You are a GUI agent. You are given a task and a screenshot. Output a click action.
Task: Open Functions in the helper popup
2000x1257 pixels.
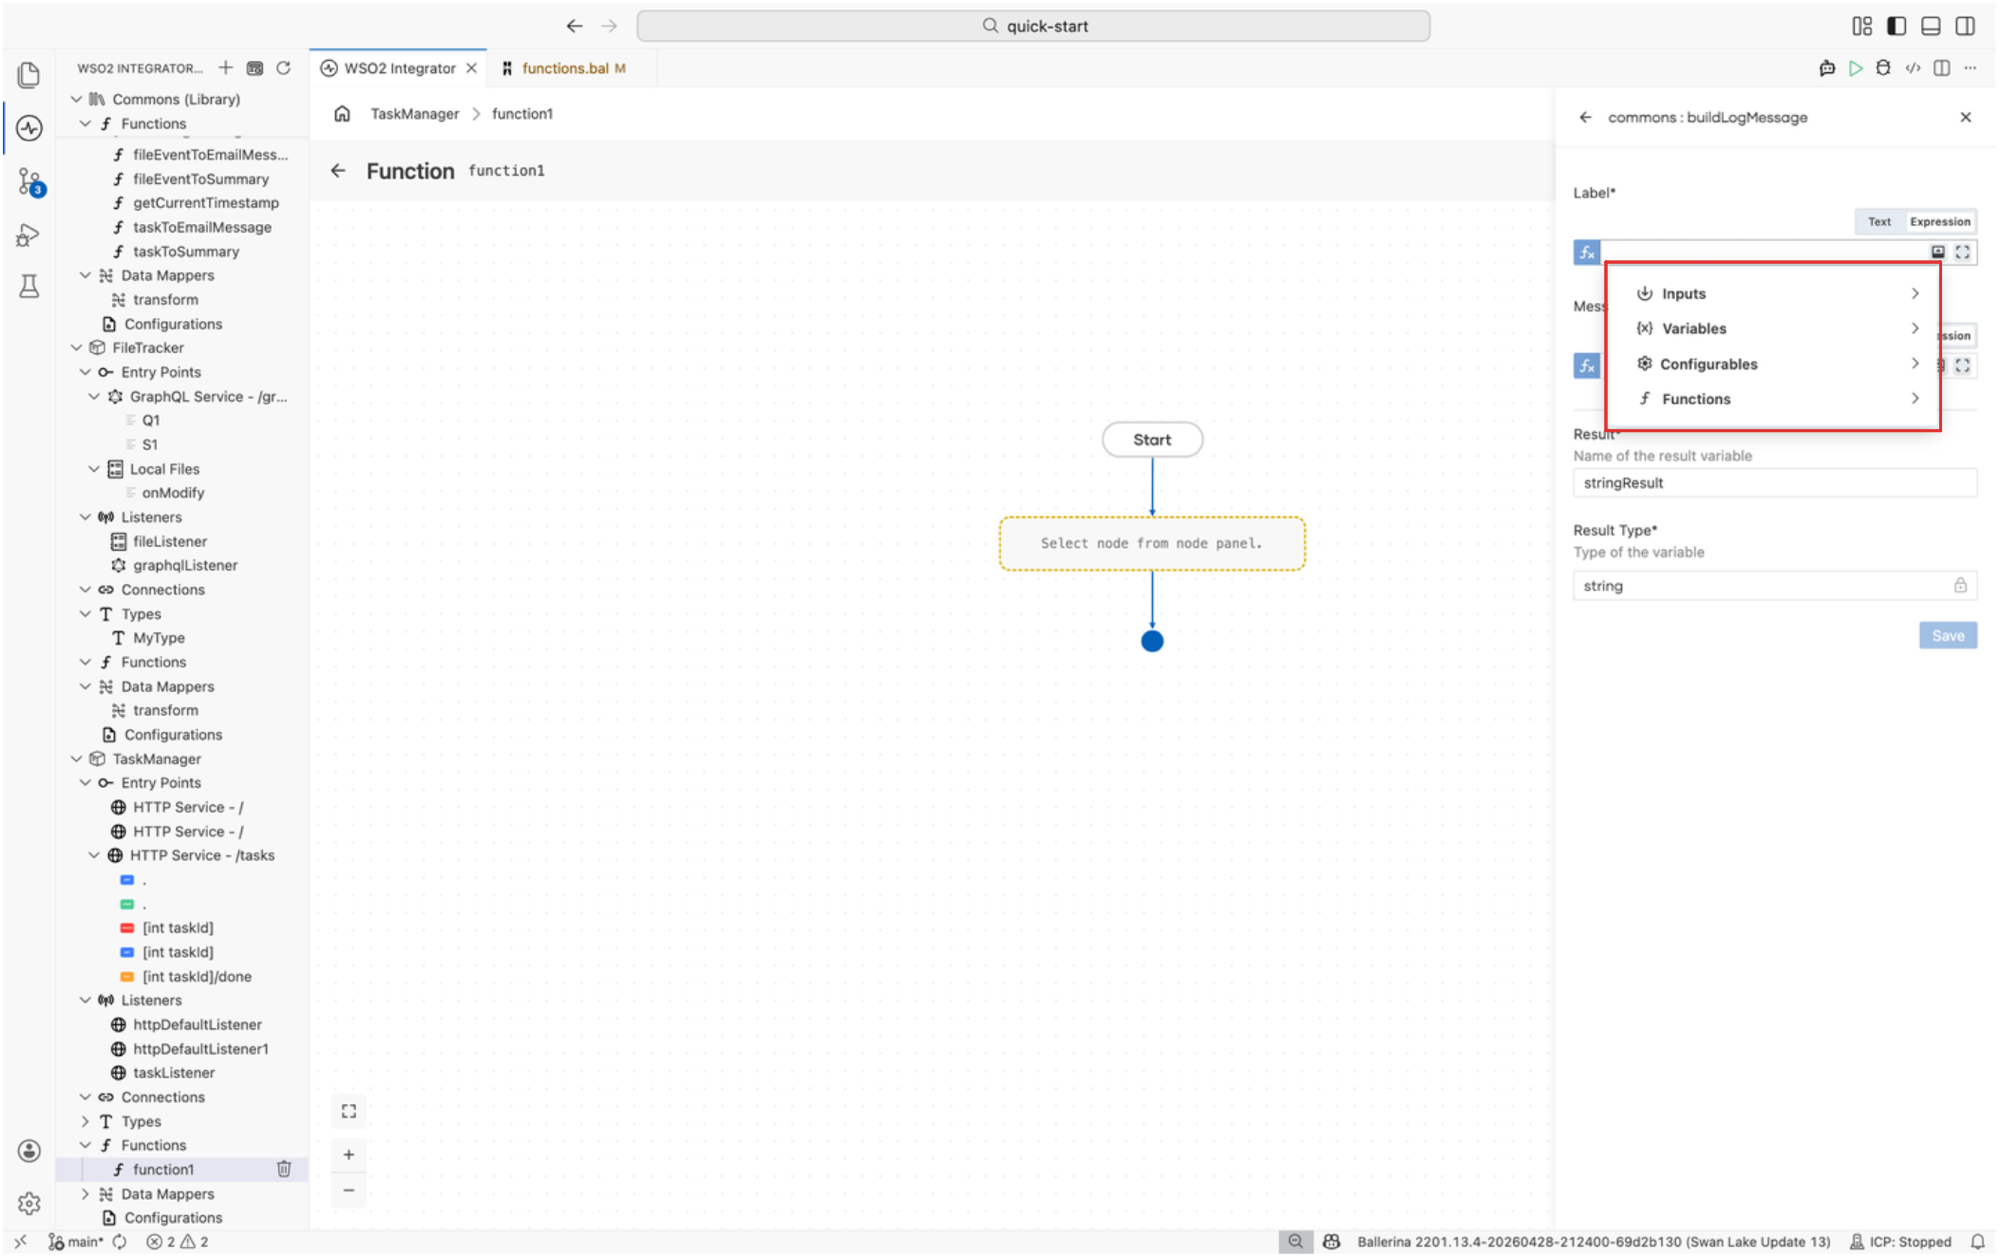pyautogui.click(x=1777, y=399)
